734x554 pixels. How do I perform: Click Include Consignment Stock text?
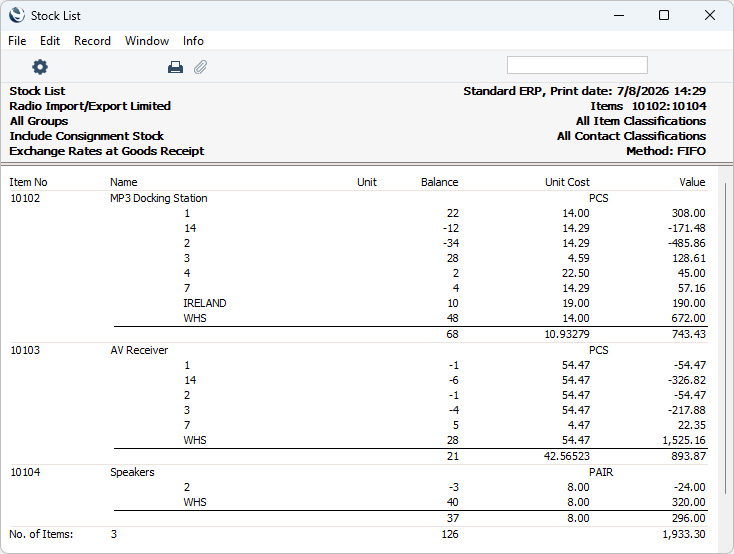coord(87,136)
